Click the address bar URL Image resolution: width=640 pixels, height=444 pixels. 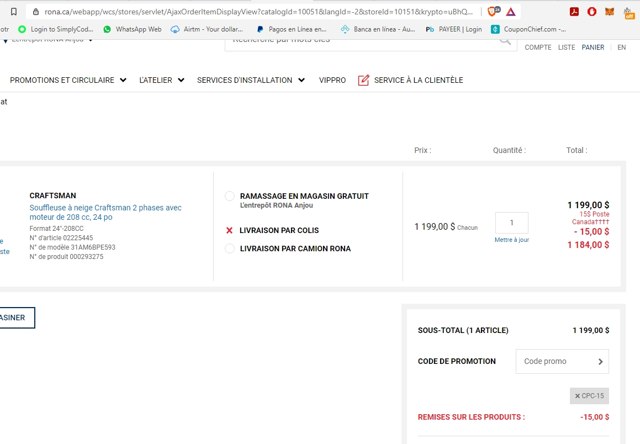(258, 12)
